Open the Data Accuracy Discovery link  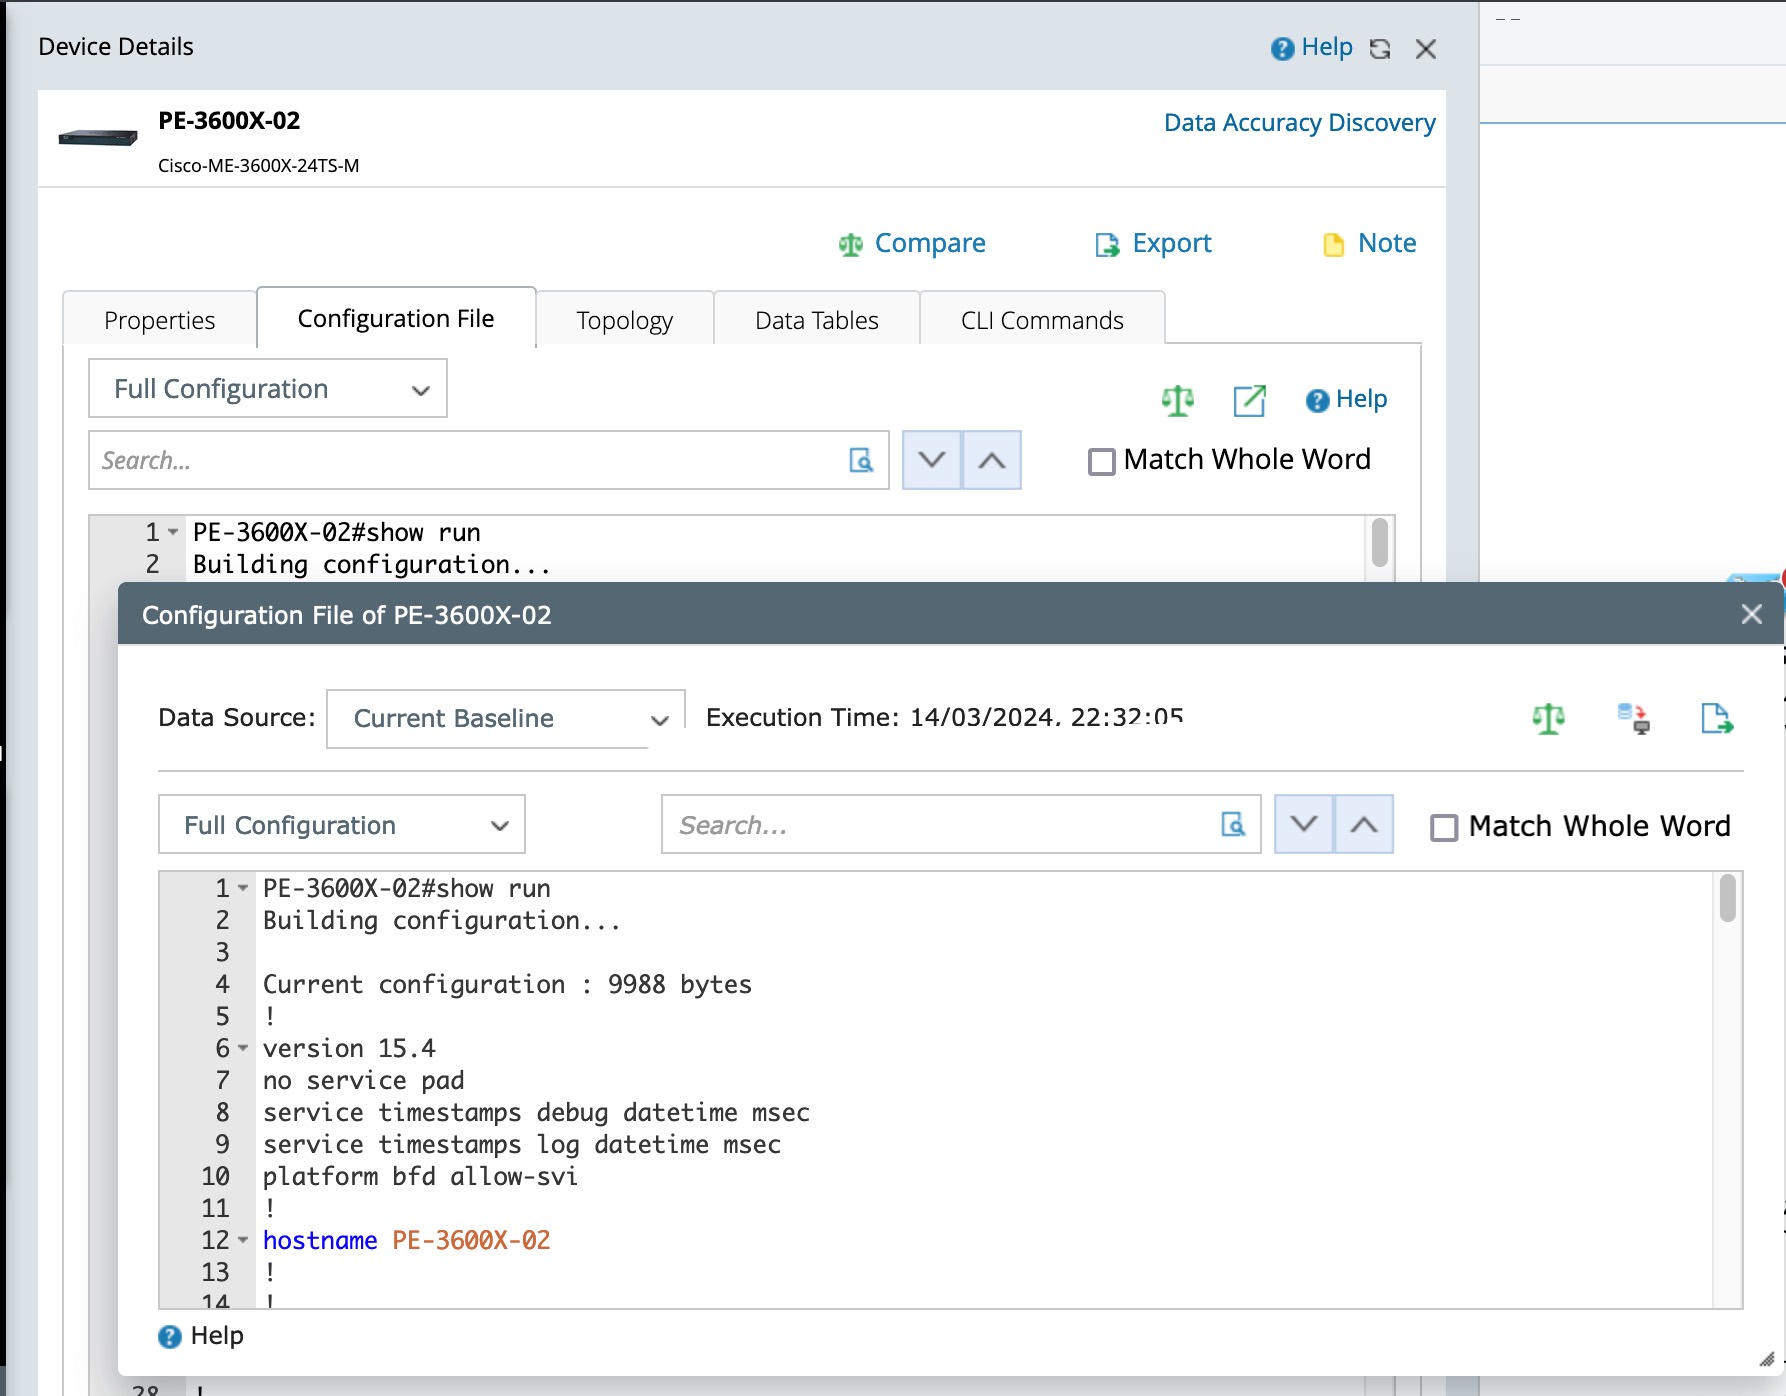1299,122
